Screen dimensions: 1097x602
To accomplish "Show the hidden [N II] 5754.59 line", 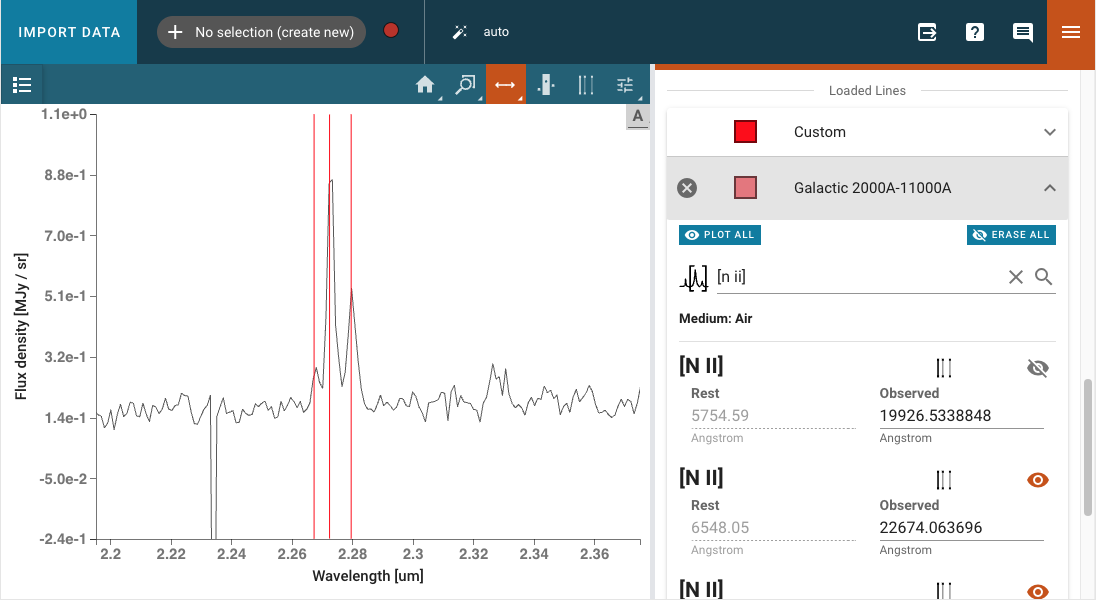I will tap(1038, 368).
